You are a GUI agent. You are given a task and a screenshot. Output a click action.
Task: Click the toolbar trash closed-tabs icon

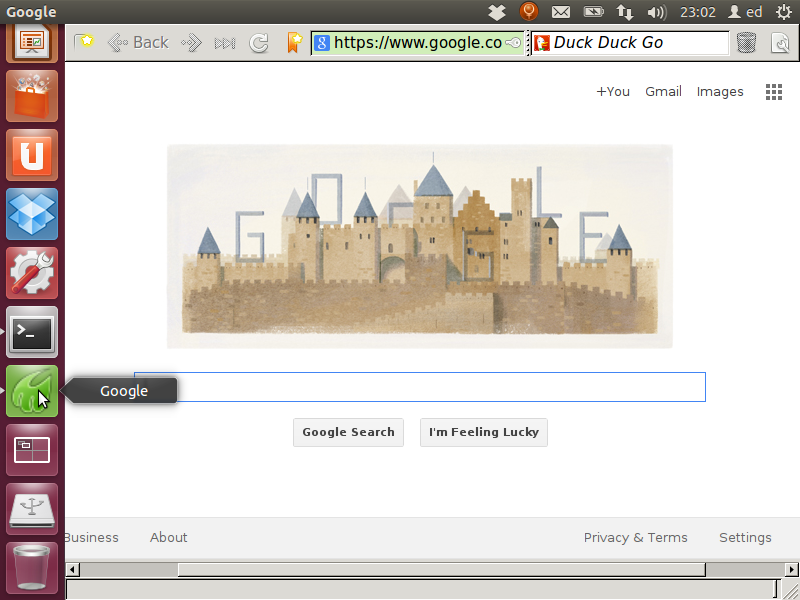point(746,43)
